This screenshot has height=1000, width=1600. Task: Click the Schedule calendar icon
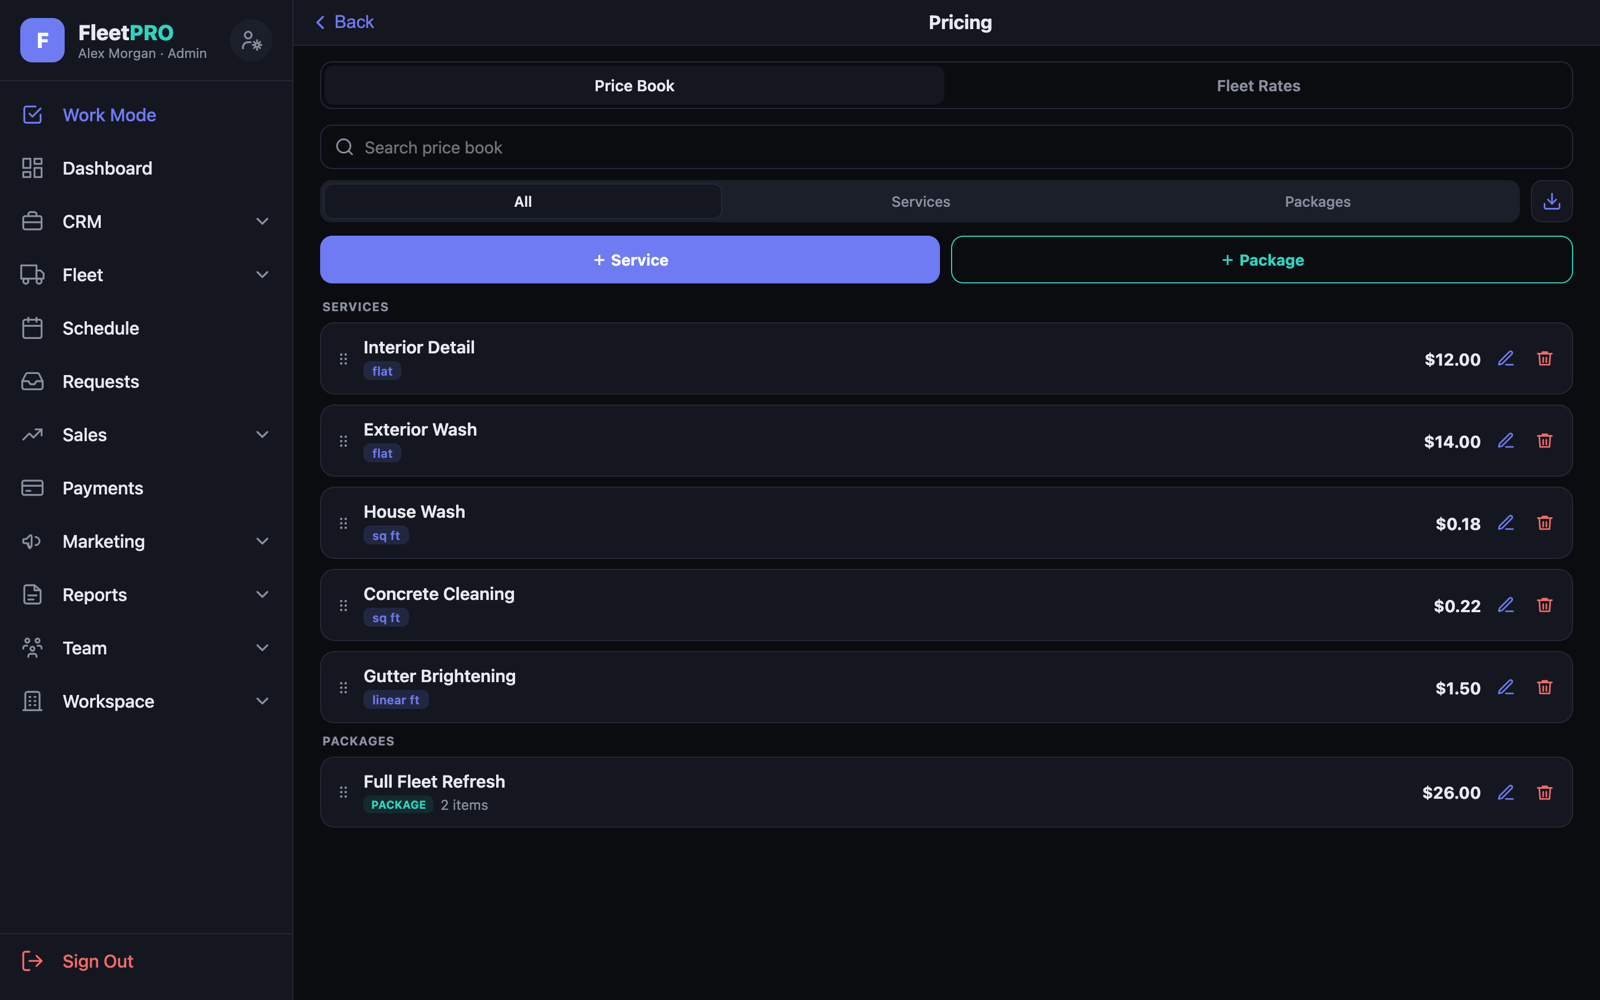(x=32, y=328)
